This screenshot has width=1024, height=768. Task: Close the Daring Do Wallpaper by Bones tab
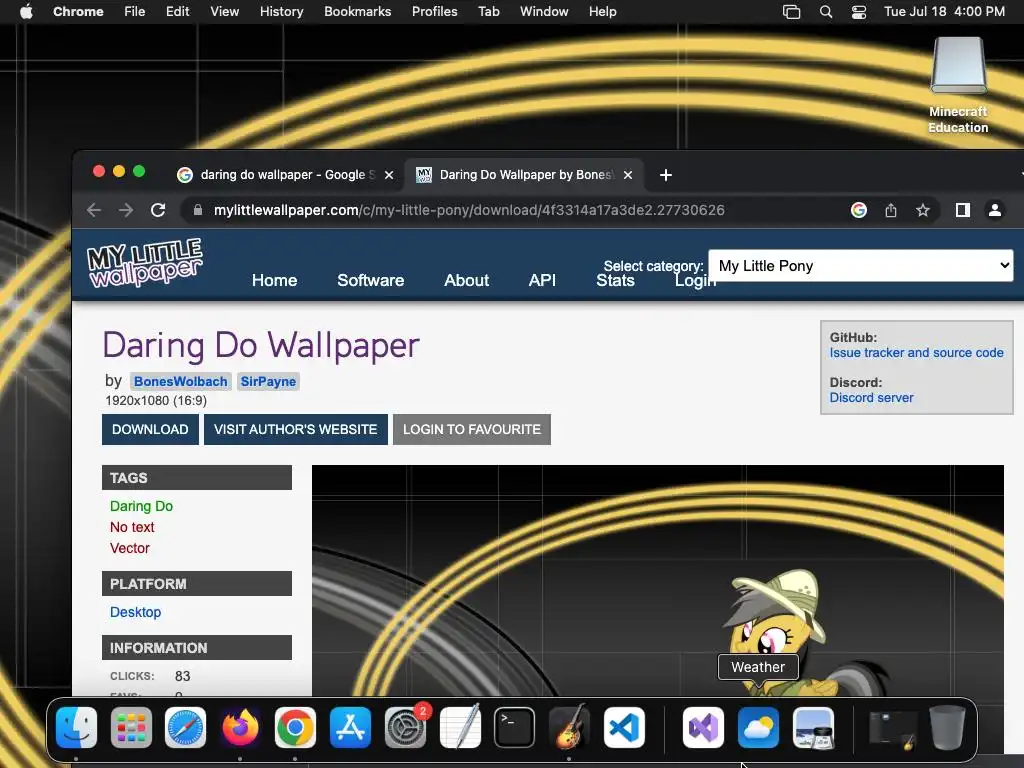628,175
